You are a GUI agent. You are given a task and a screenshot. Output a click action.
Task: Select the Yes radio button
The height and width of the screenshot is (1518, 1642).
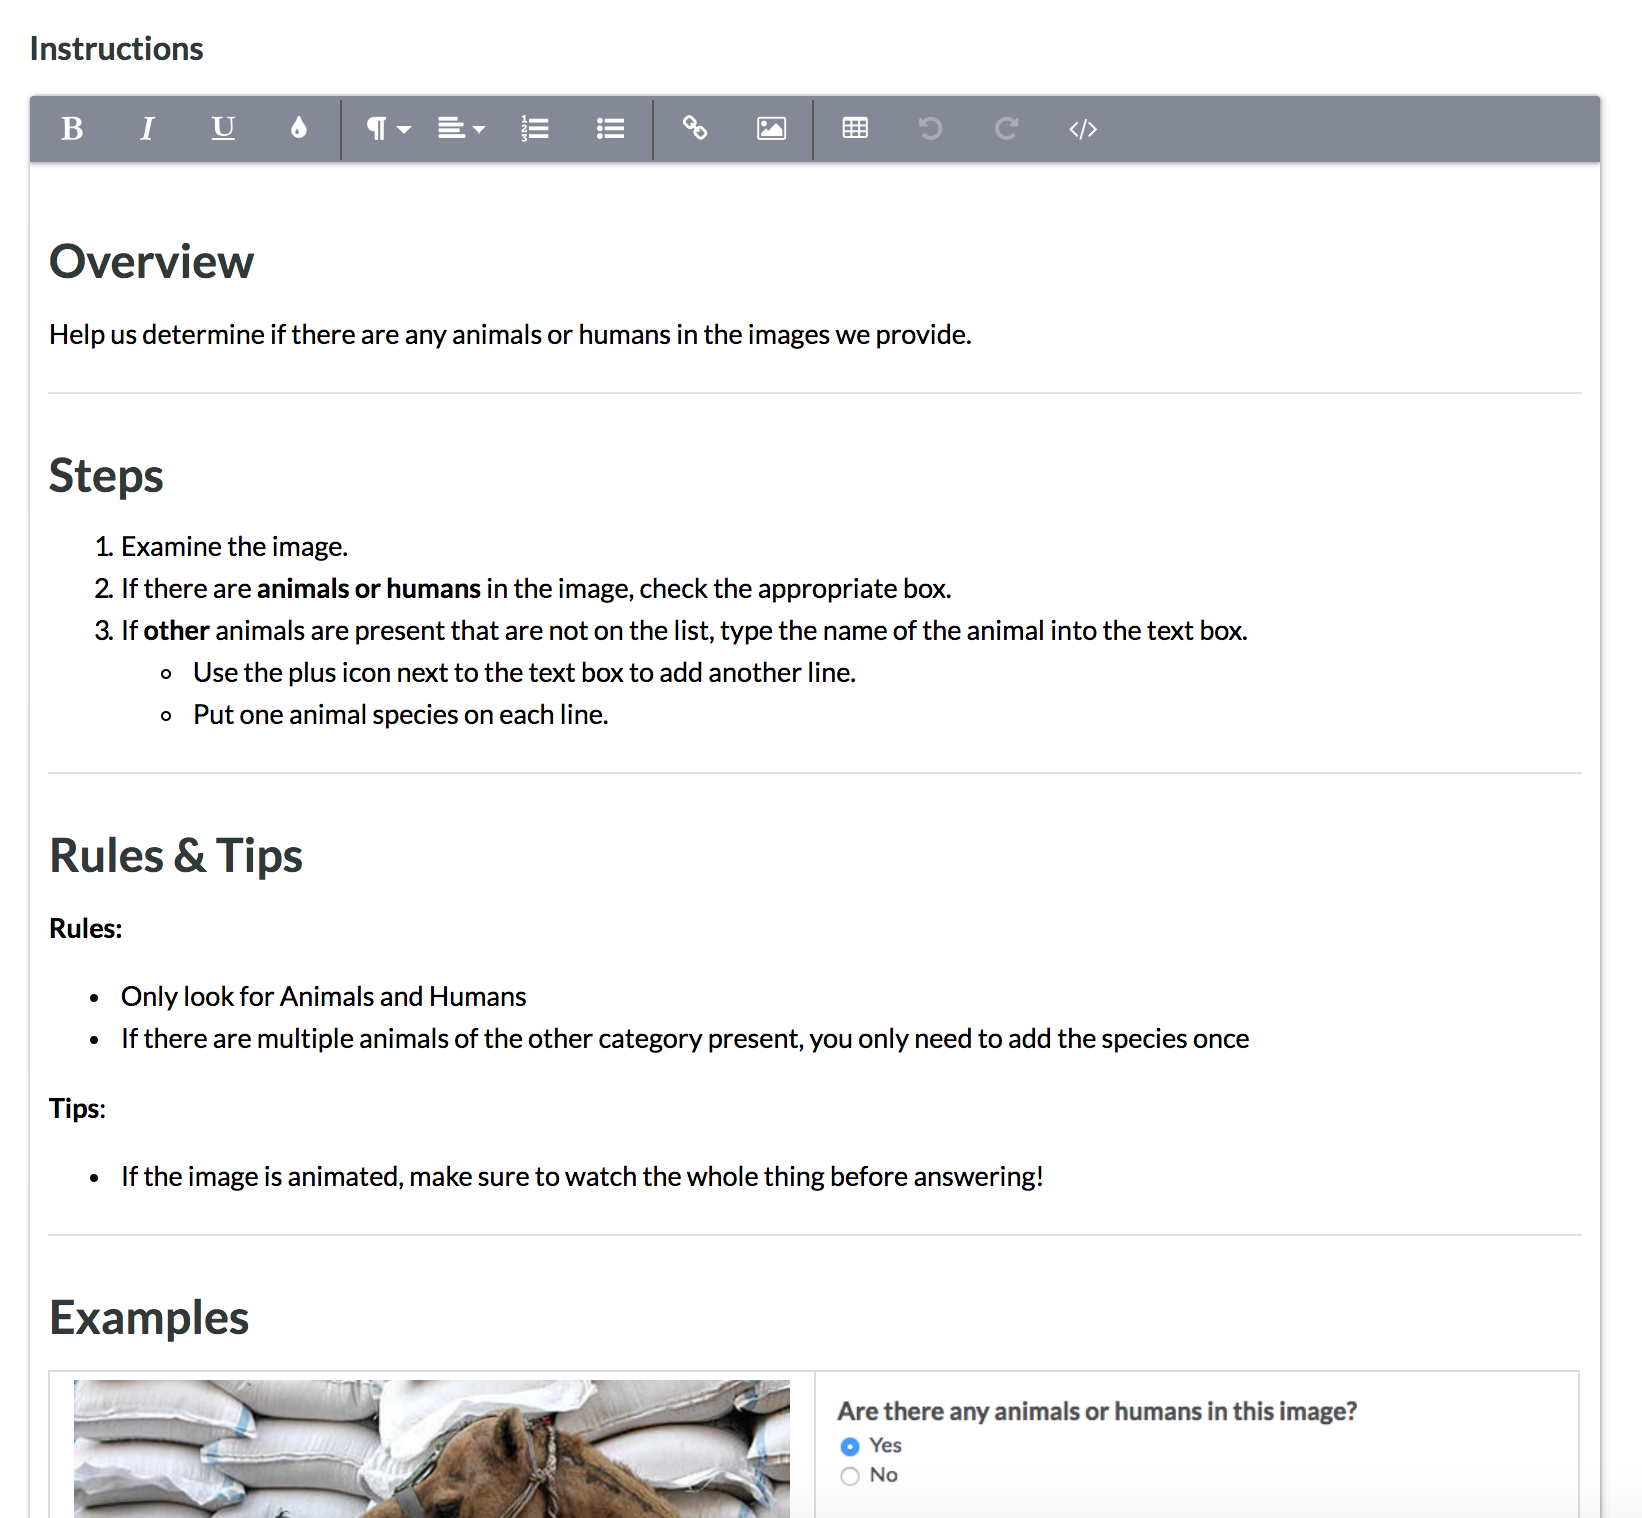point(849,1445)
